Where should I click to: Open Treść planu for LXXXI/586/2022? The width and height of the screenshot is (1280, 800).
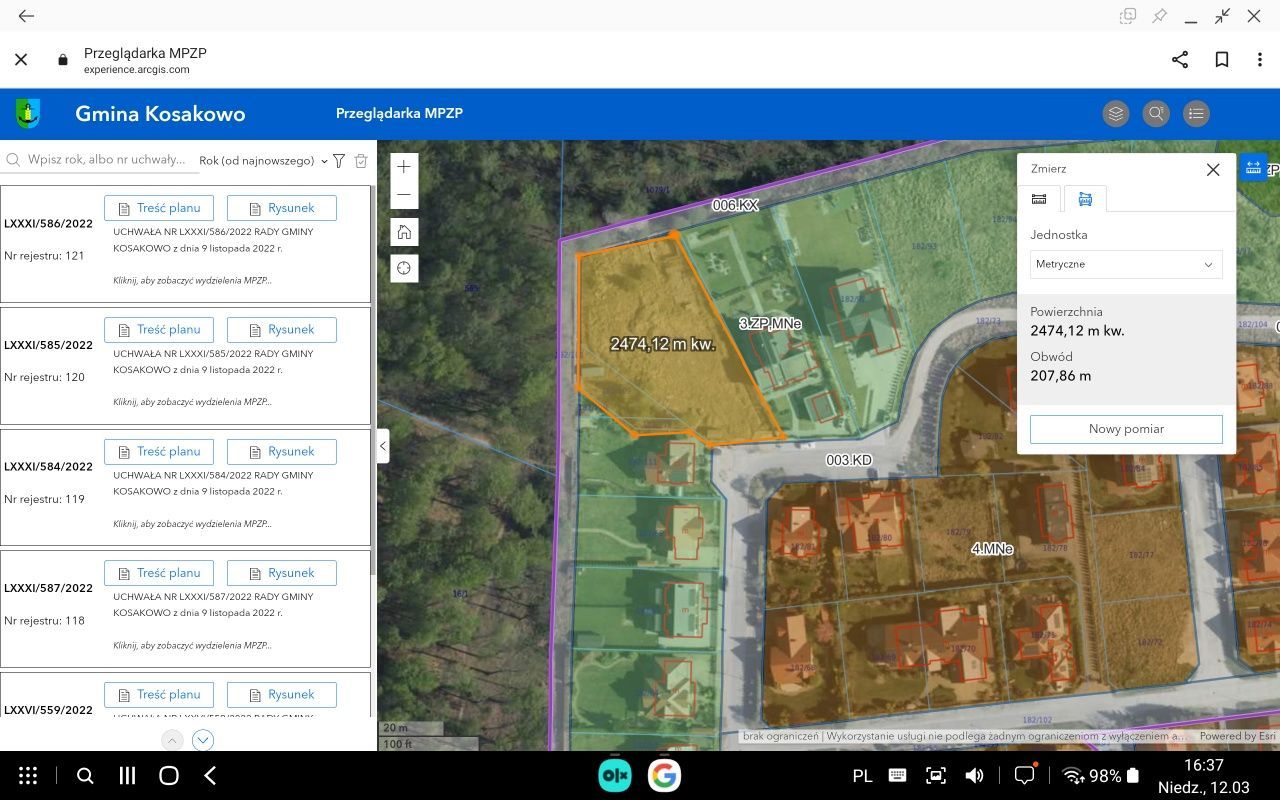pos(159,208)
